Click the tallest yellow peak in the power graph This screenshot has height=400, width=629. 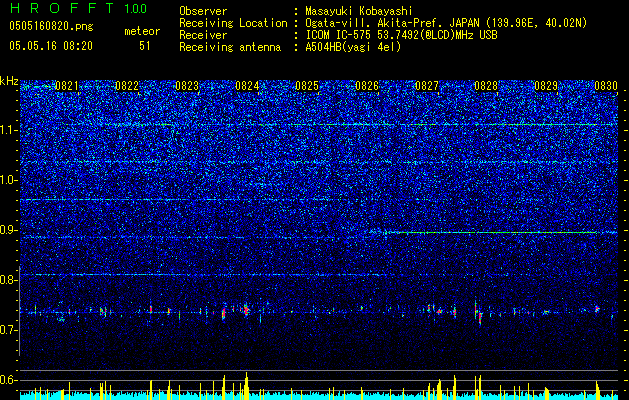pyautogui.click(x=247, y=384)
